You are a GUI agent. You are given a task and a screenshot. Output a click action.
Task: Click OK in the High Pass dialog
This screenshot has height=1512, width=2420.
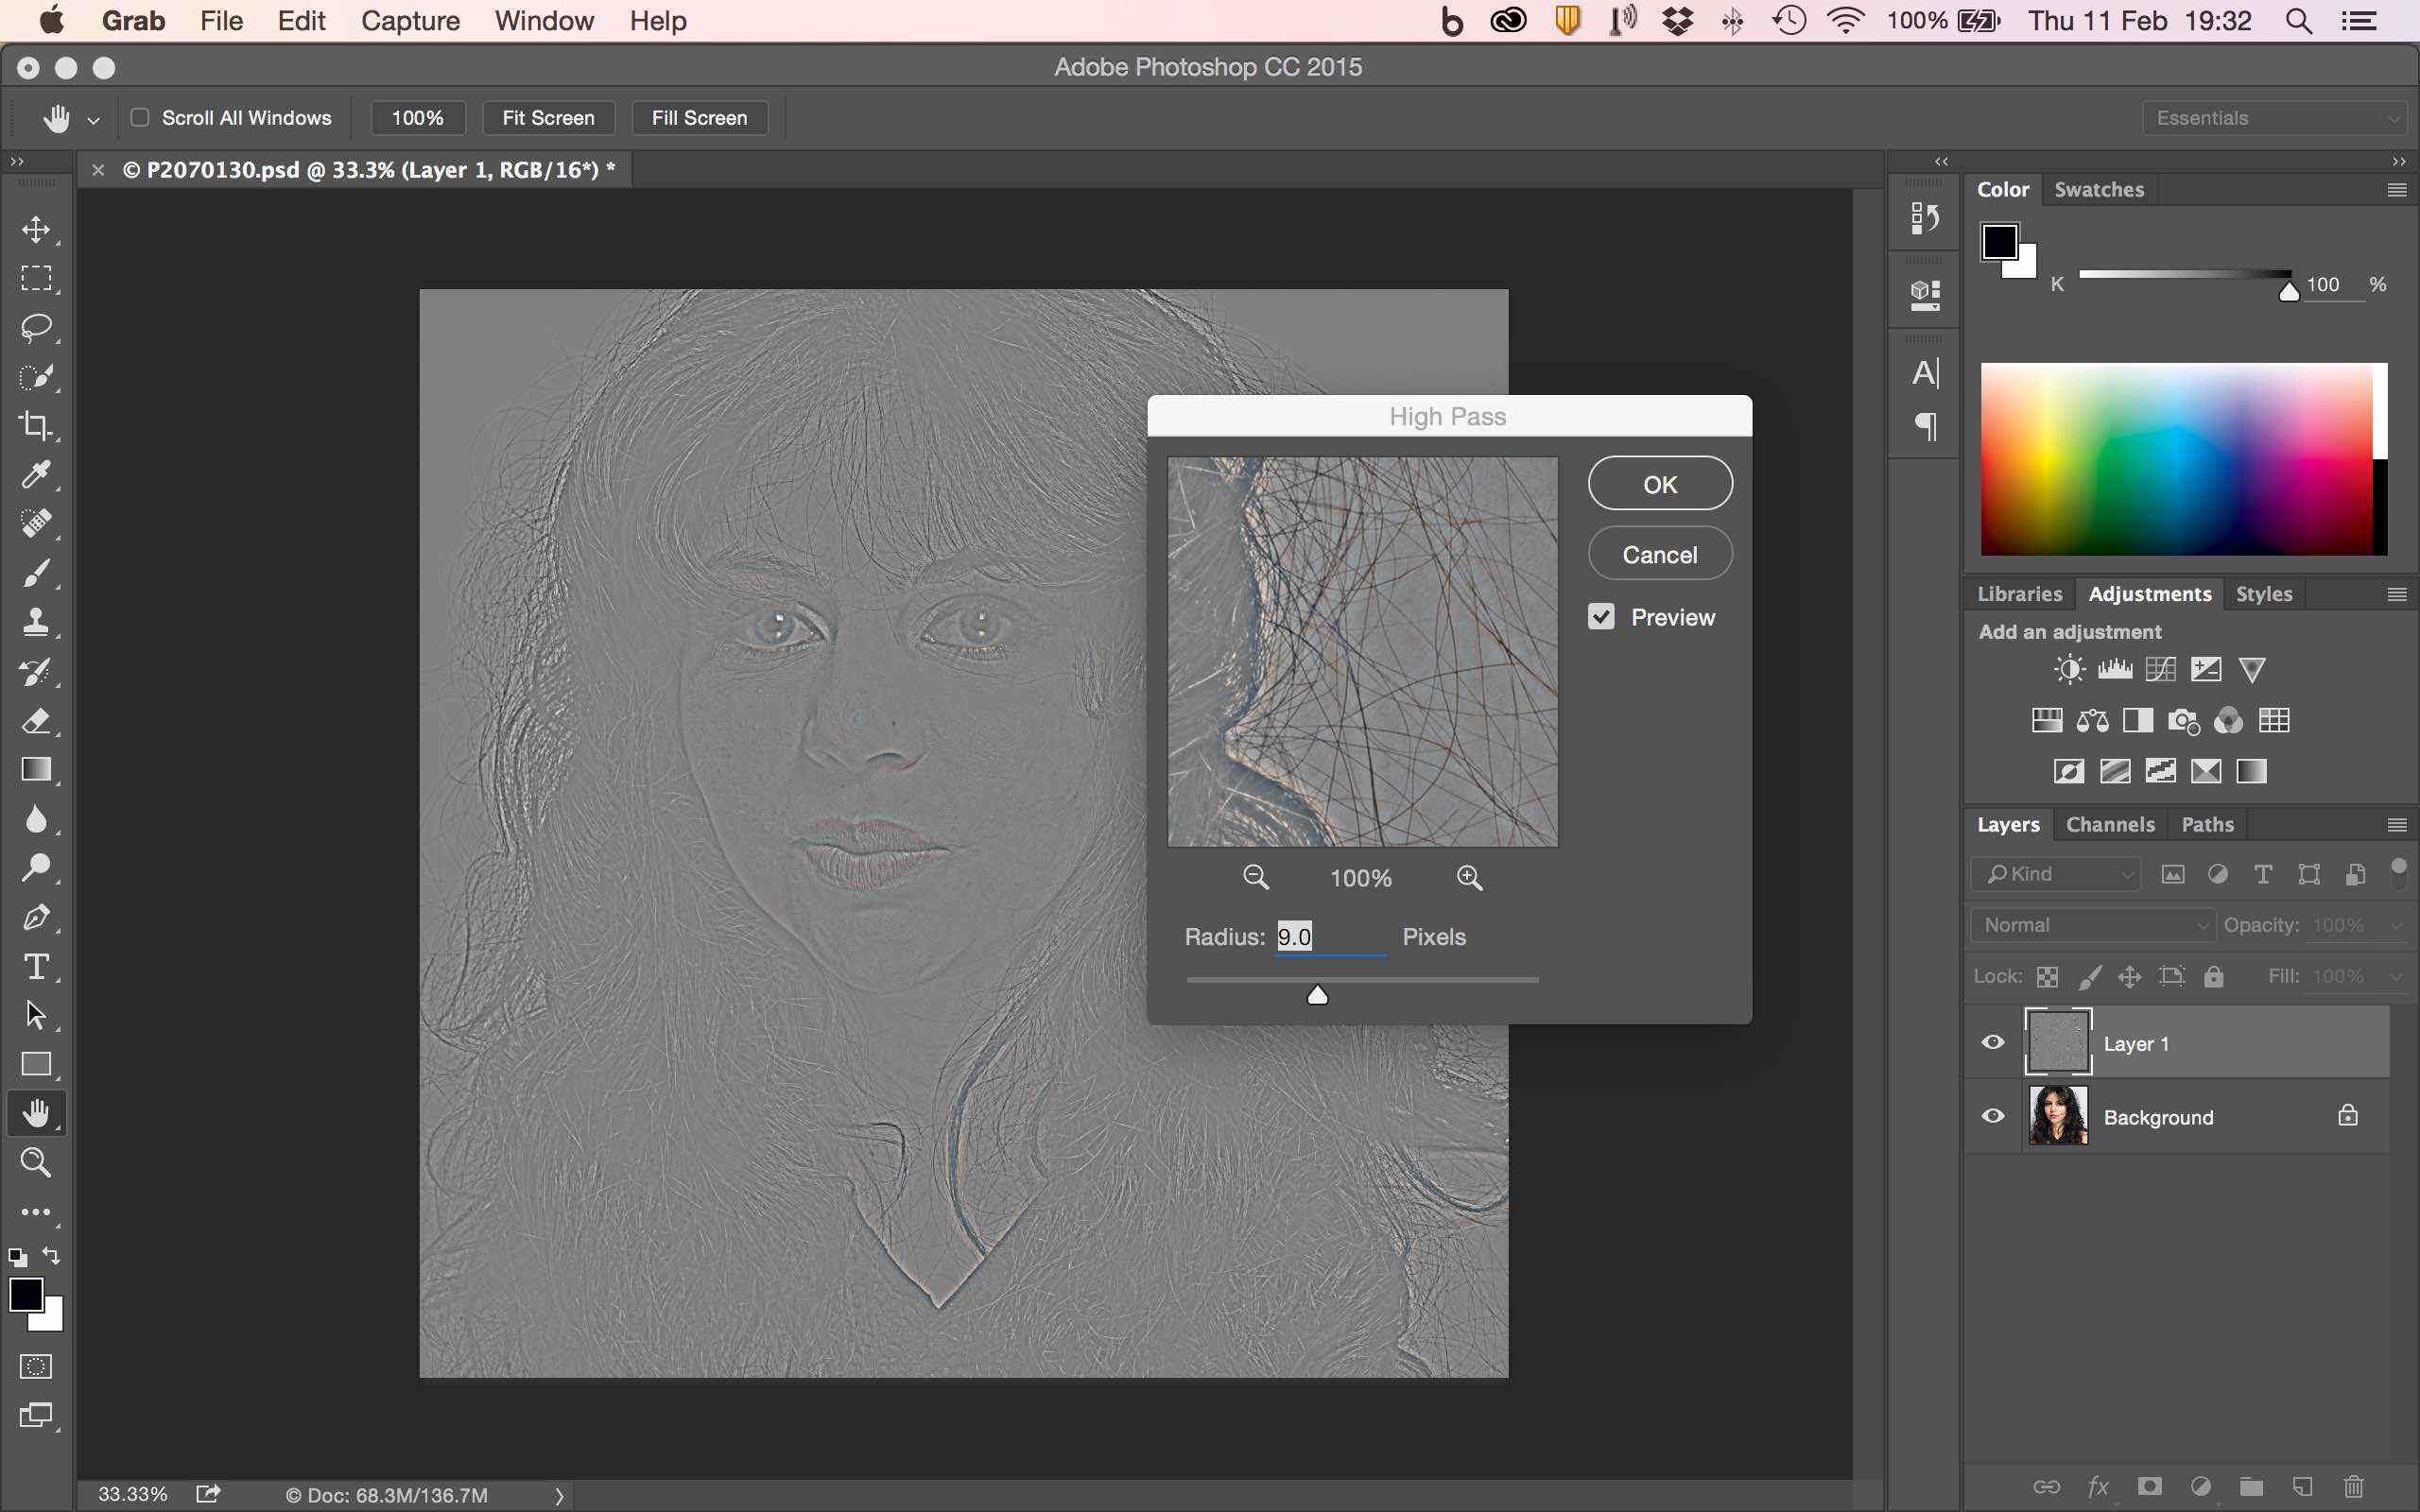click(x=1659, y=484)
